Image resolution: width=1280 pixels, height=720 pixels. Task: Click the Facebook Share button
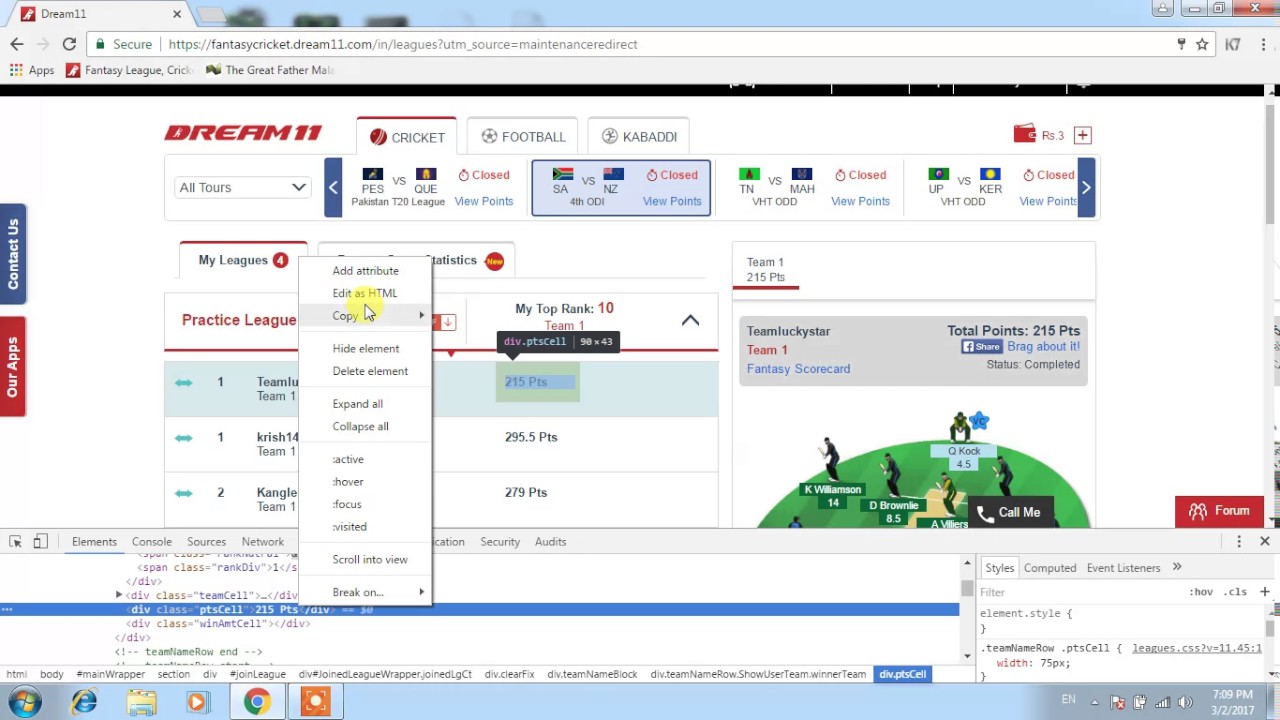click(x=982, y=347)
